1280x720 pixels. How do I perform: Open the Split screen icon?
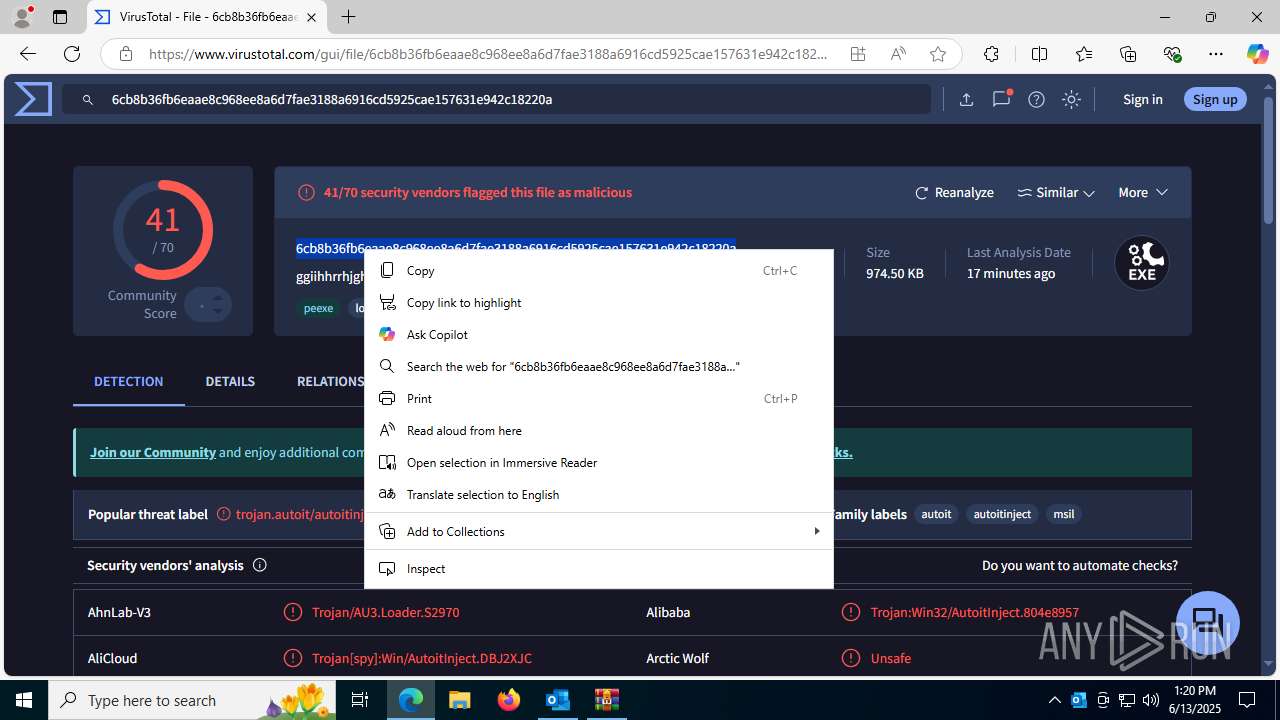1039,54
